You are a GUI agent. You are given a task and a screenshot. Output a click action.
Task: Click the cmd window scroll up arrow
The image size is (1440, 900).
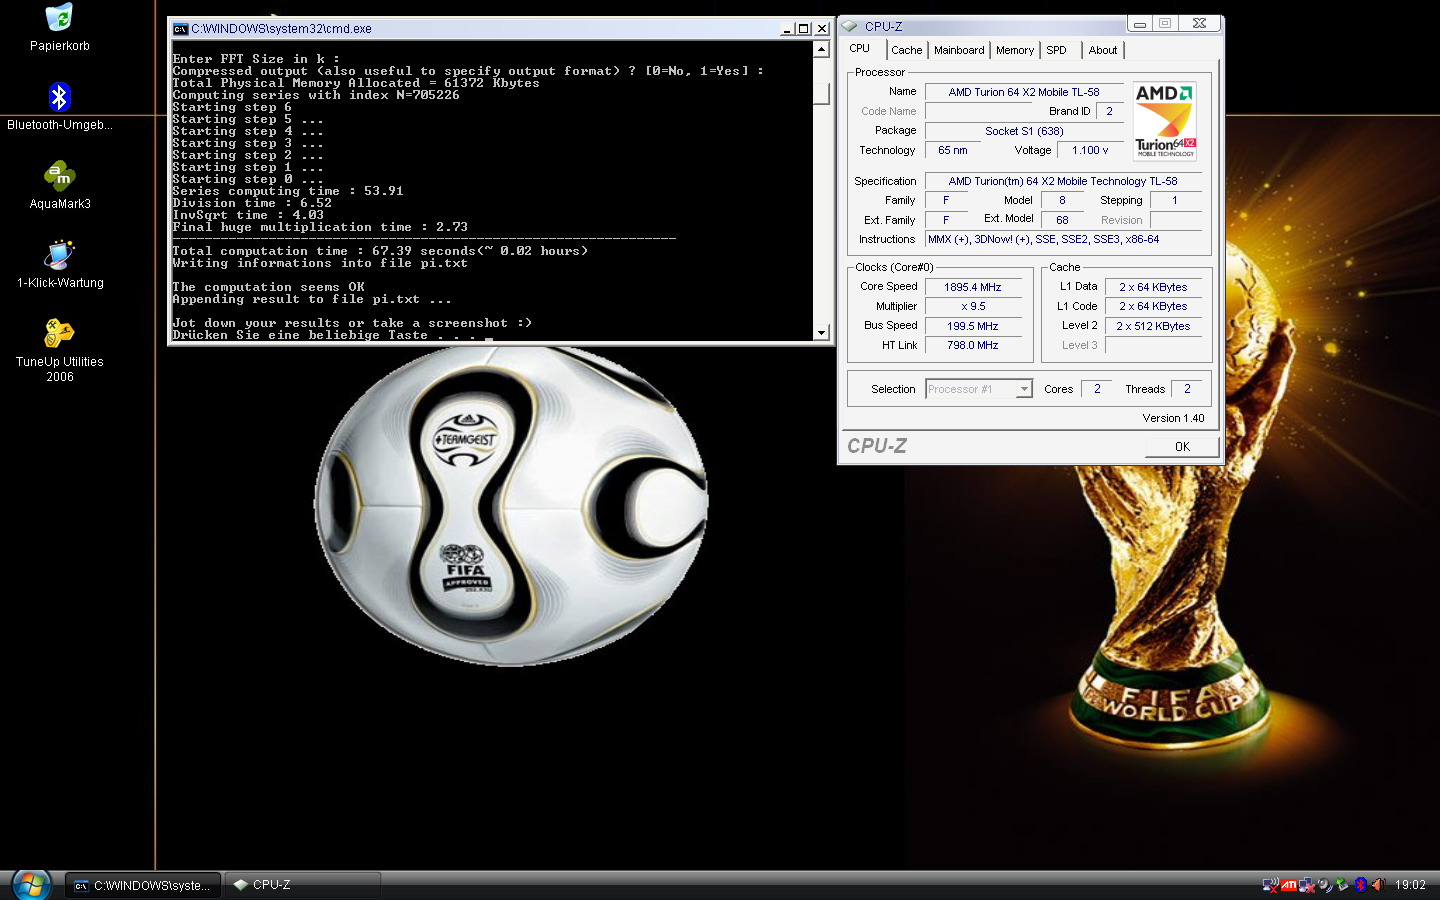[x=821, y=49]
